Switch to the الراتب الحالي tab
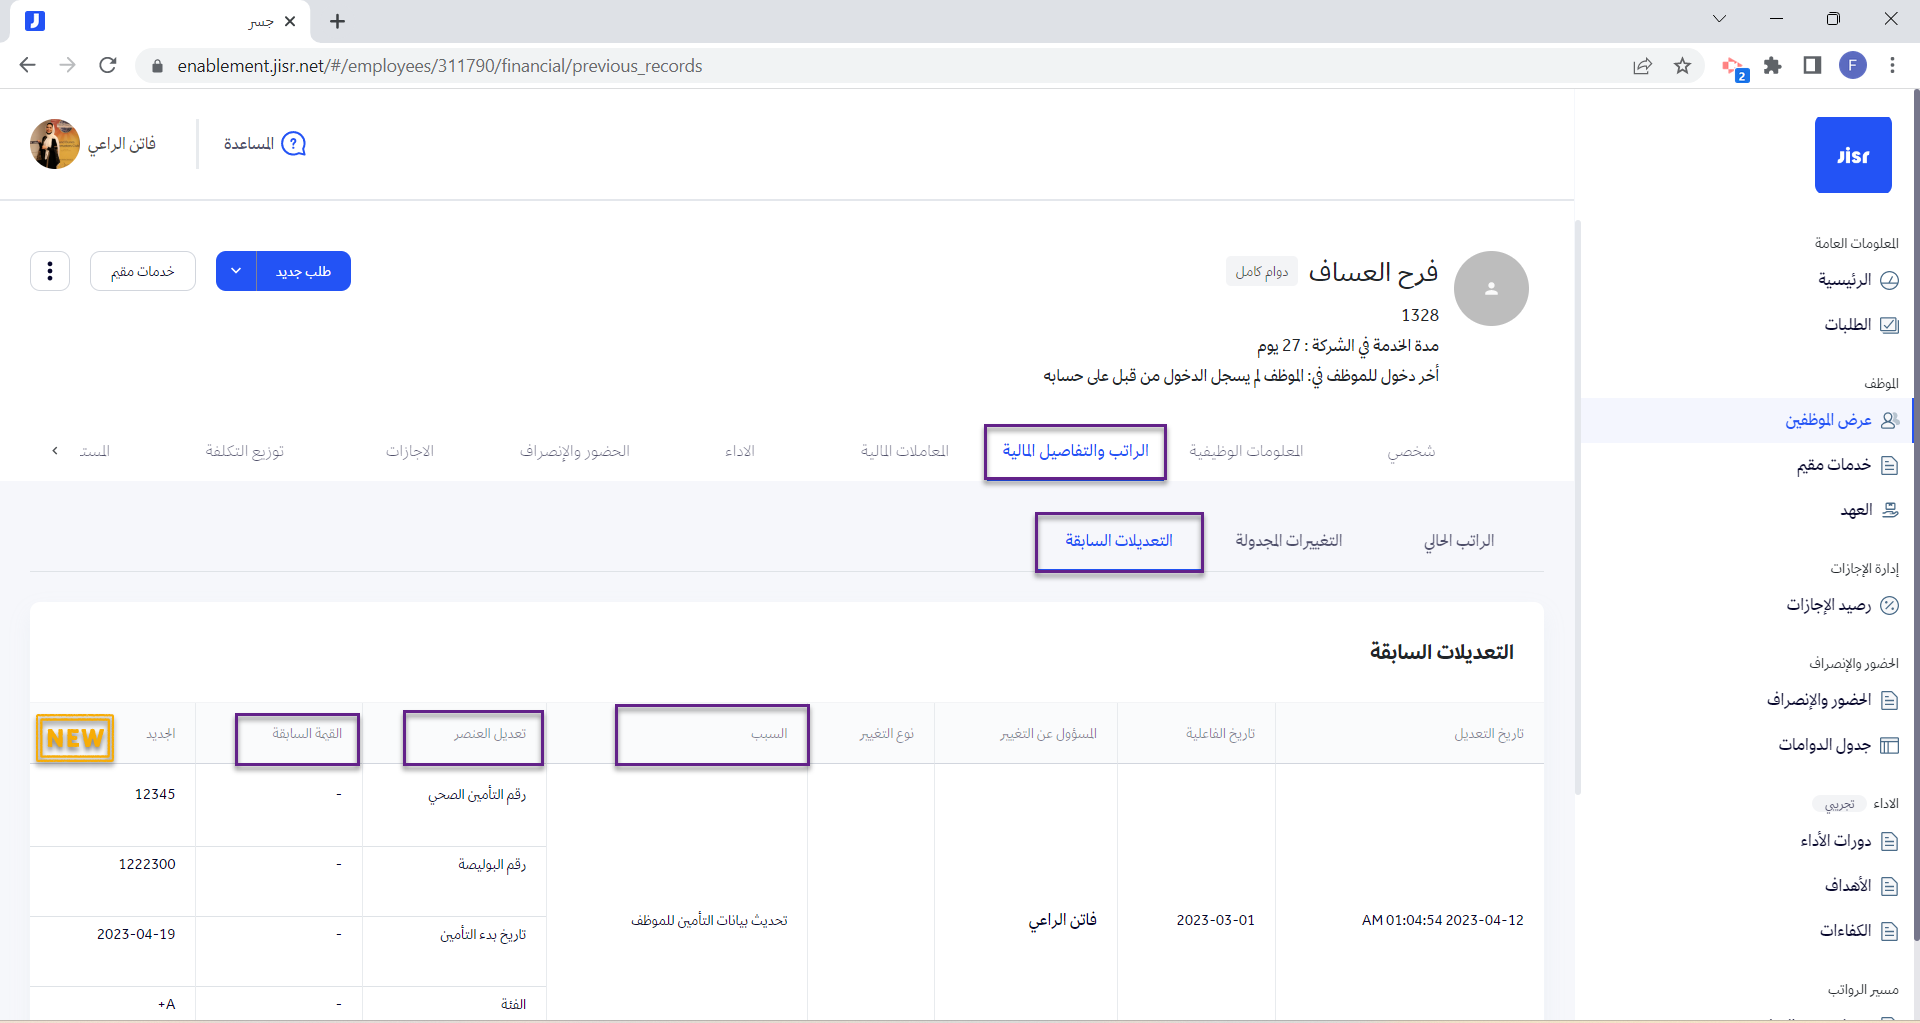This screenshot has height=1023, width=1920. click(1458, 541)
